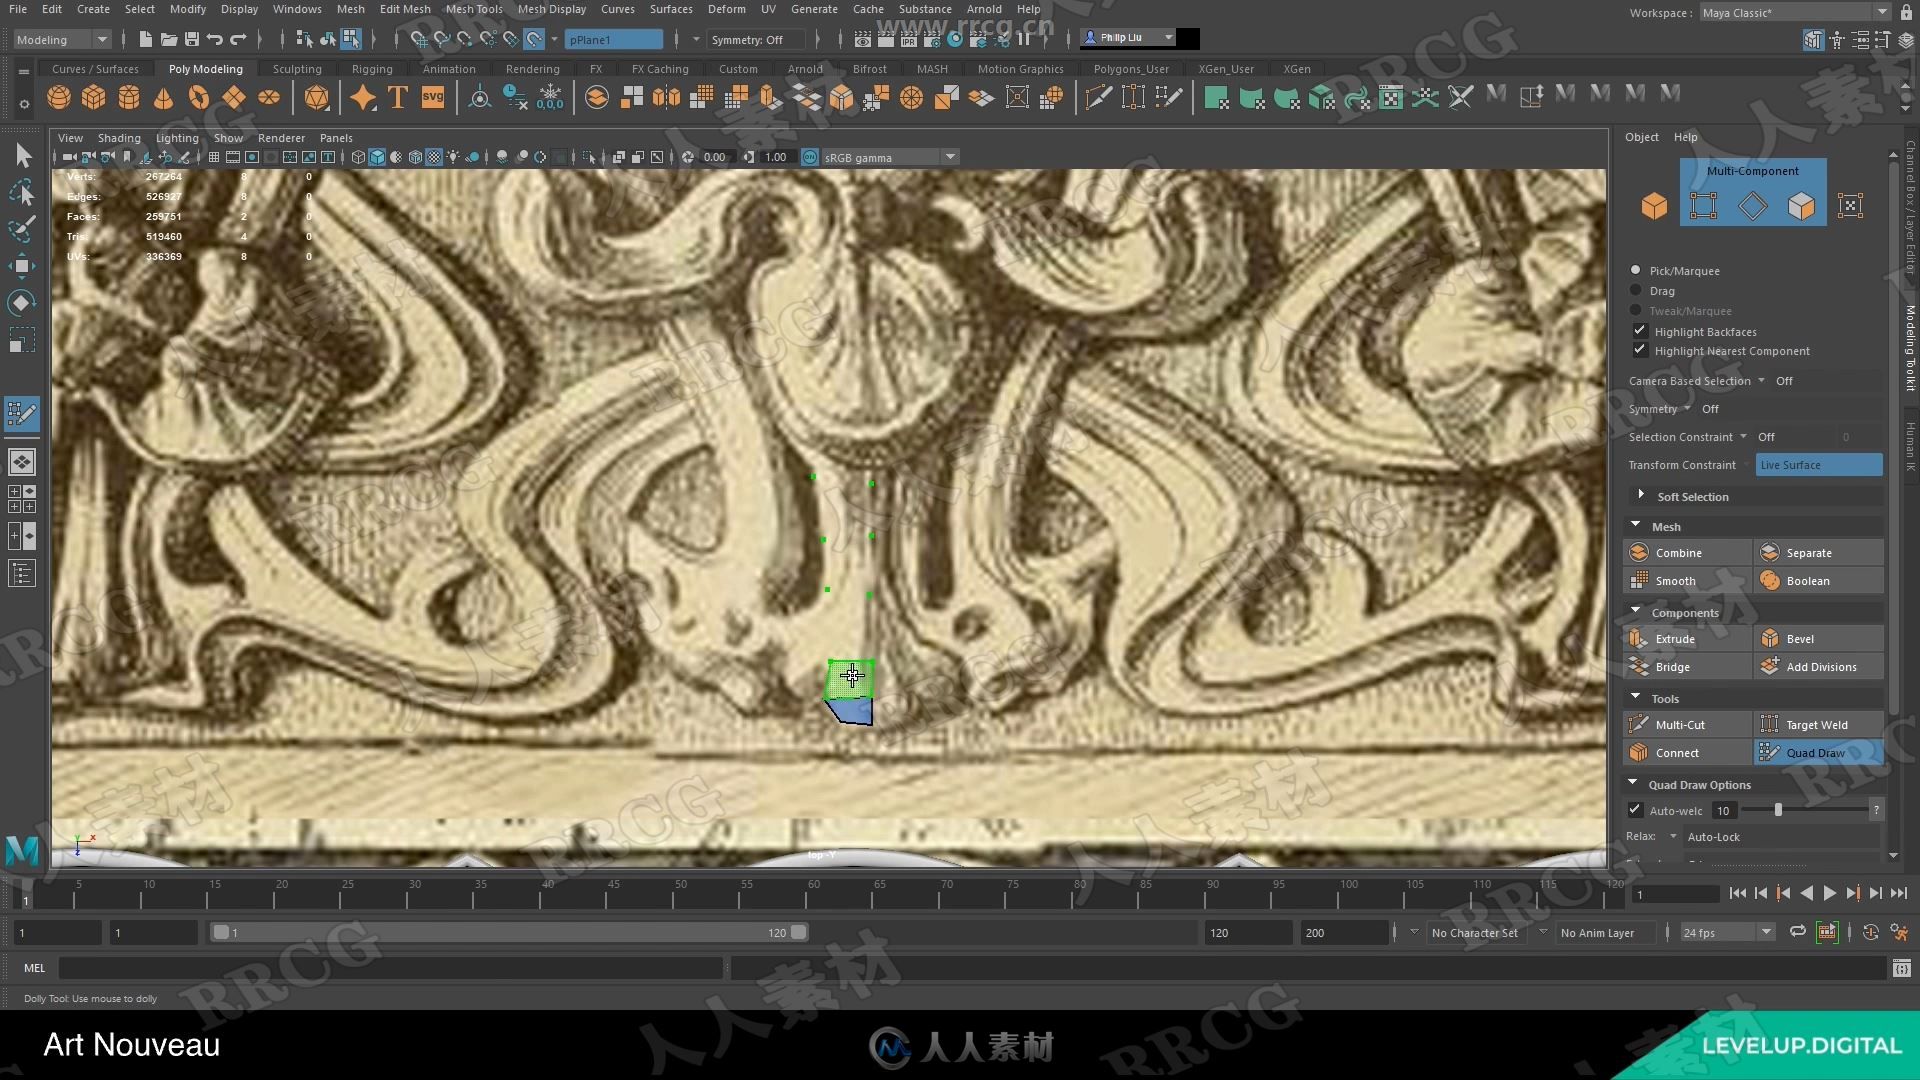
Task: Open the Deform menu
Action: point(726,9)
